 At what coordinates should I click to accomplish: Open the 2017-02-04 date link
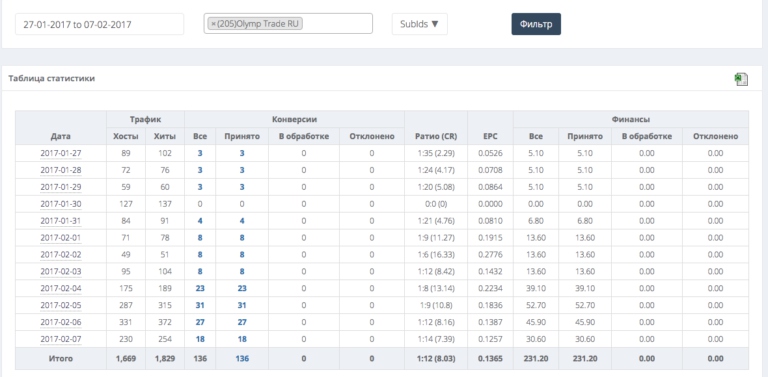(x=61, y=288)
